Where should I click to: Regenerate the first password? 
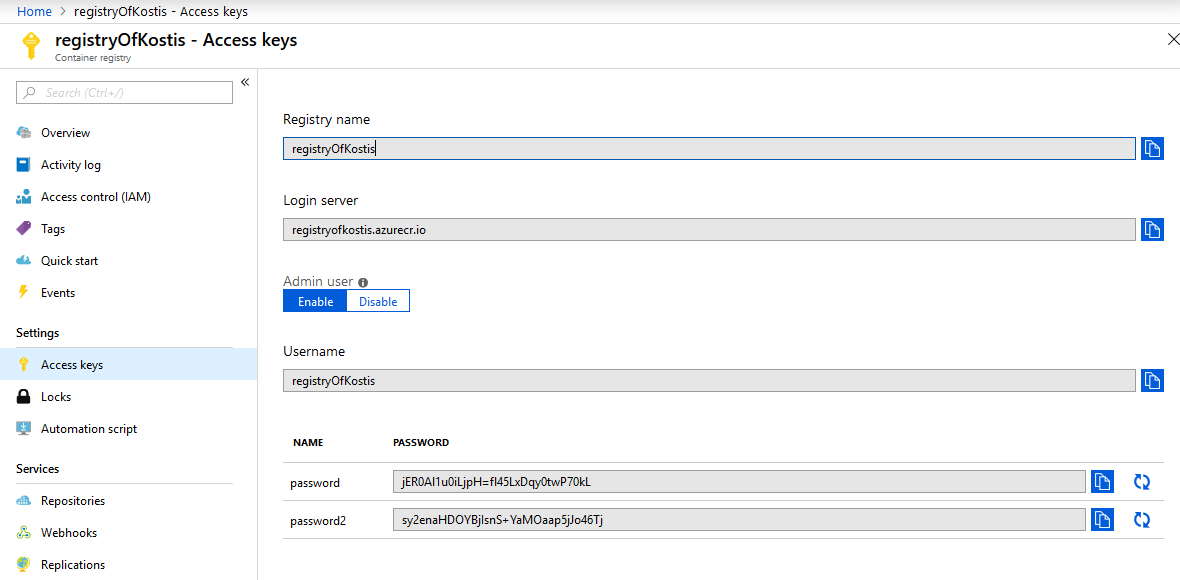point(1142,482)
